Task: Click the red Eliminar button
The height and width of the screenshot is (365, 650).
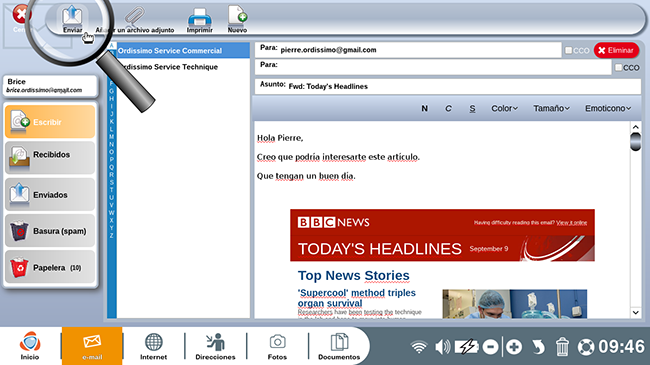Action: tap(616, 50)
